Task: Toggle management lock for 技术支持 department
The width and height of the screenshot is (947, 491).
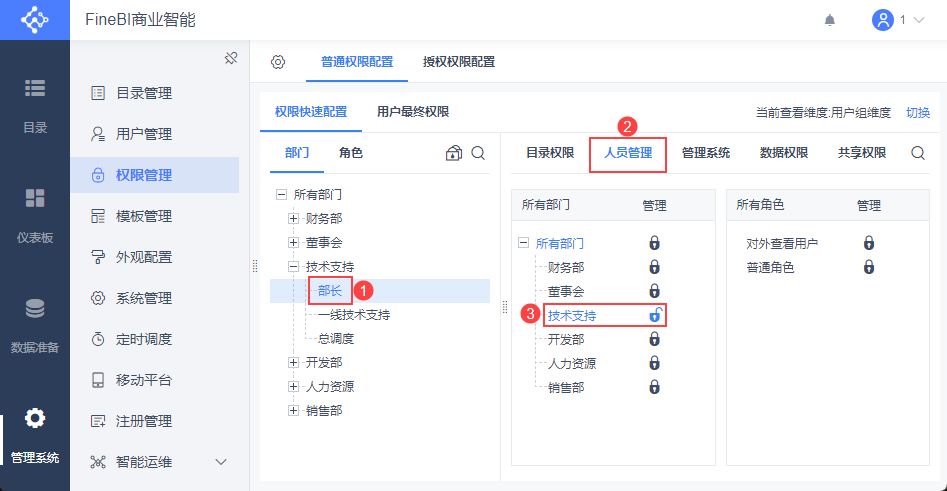Action: point(655,316)
